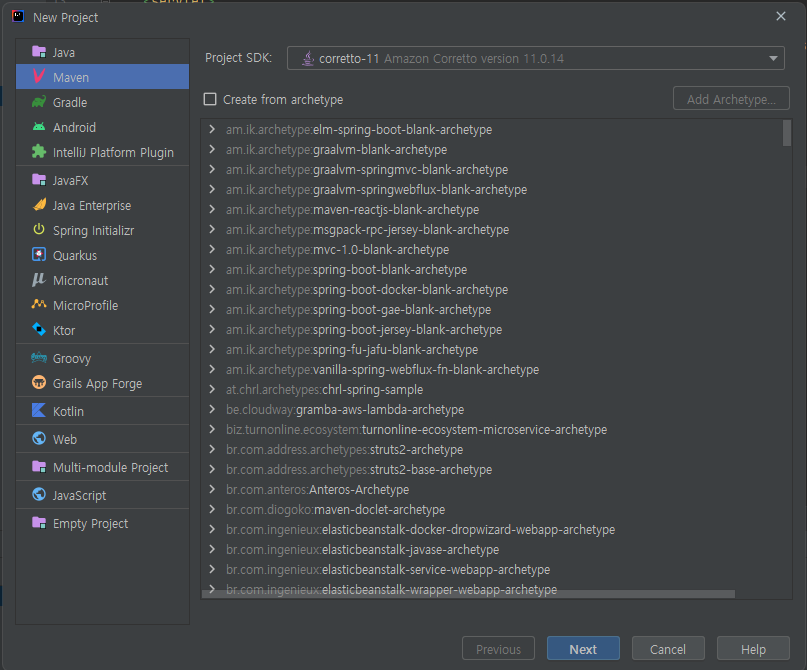Viewport: 807px width, 670px height.
Task: Click Add Archetype button
Action: click(x=731, y=98)
